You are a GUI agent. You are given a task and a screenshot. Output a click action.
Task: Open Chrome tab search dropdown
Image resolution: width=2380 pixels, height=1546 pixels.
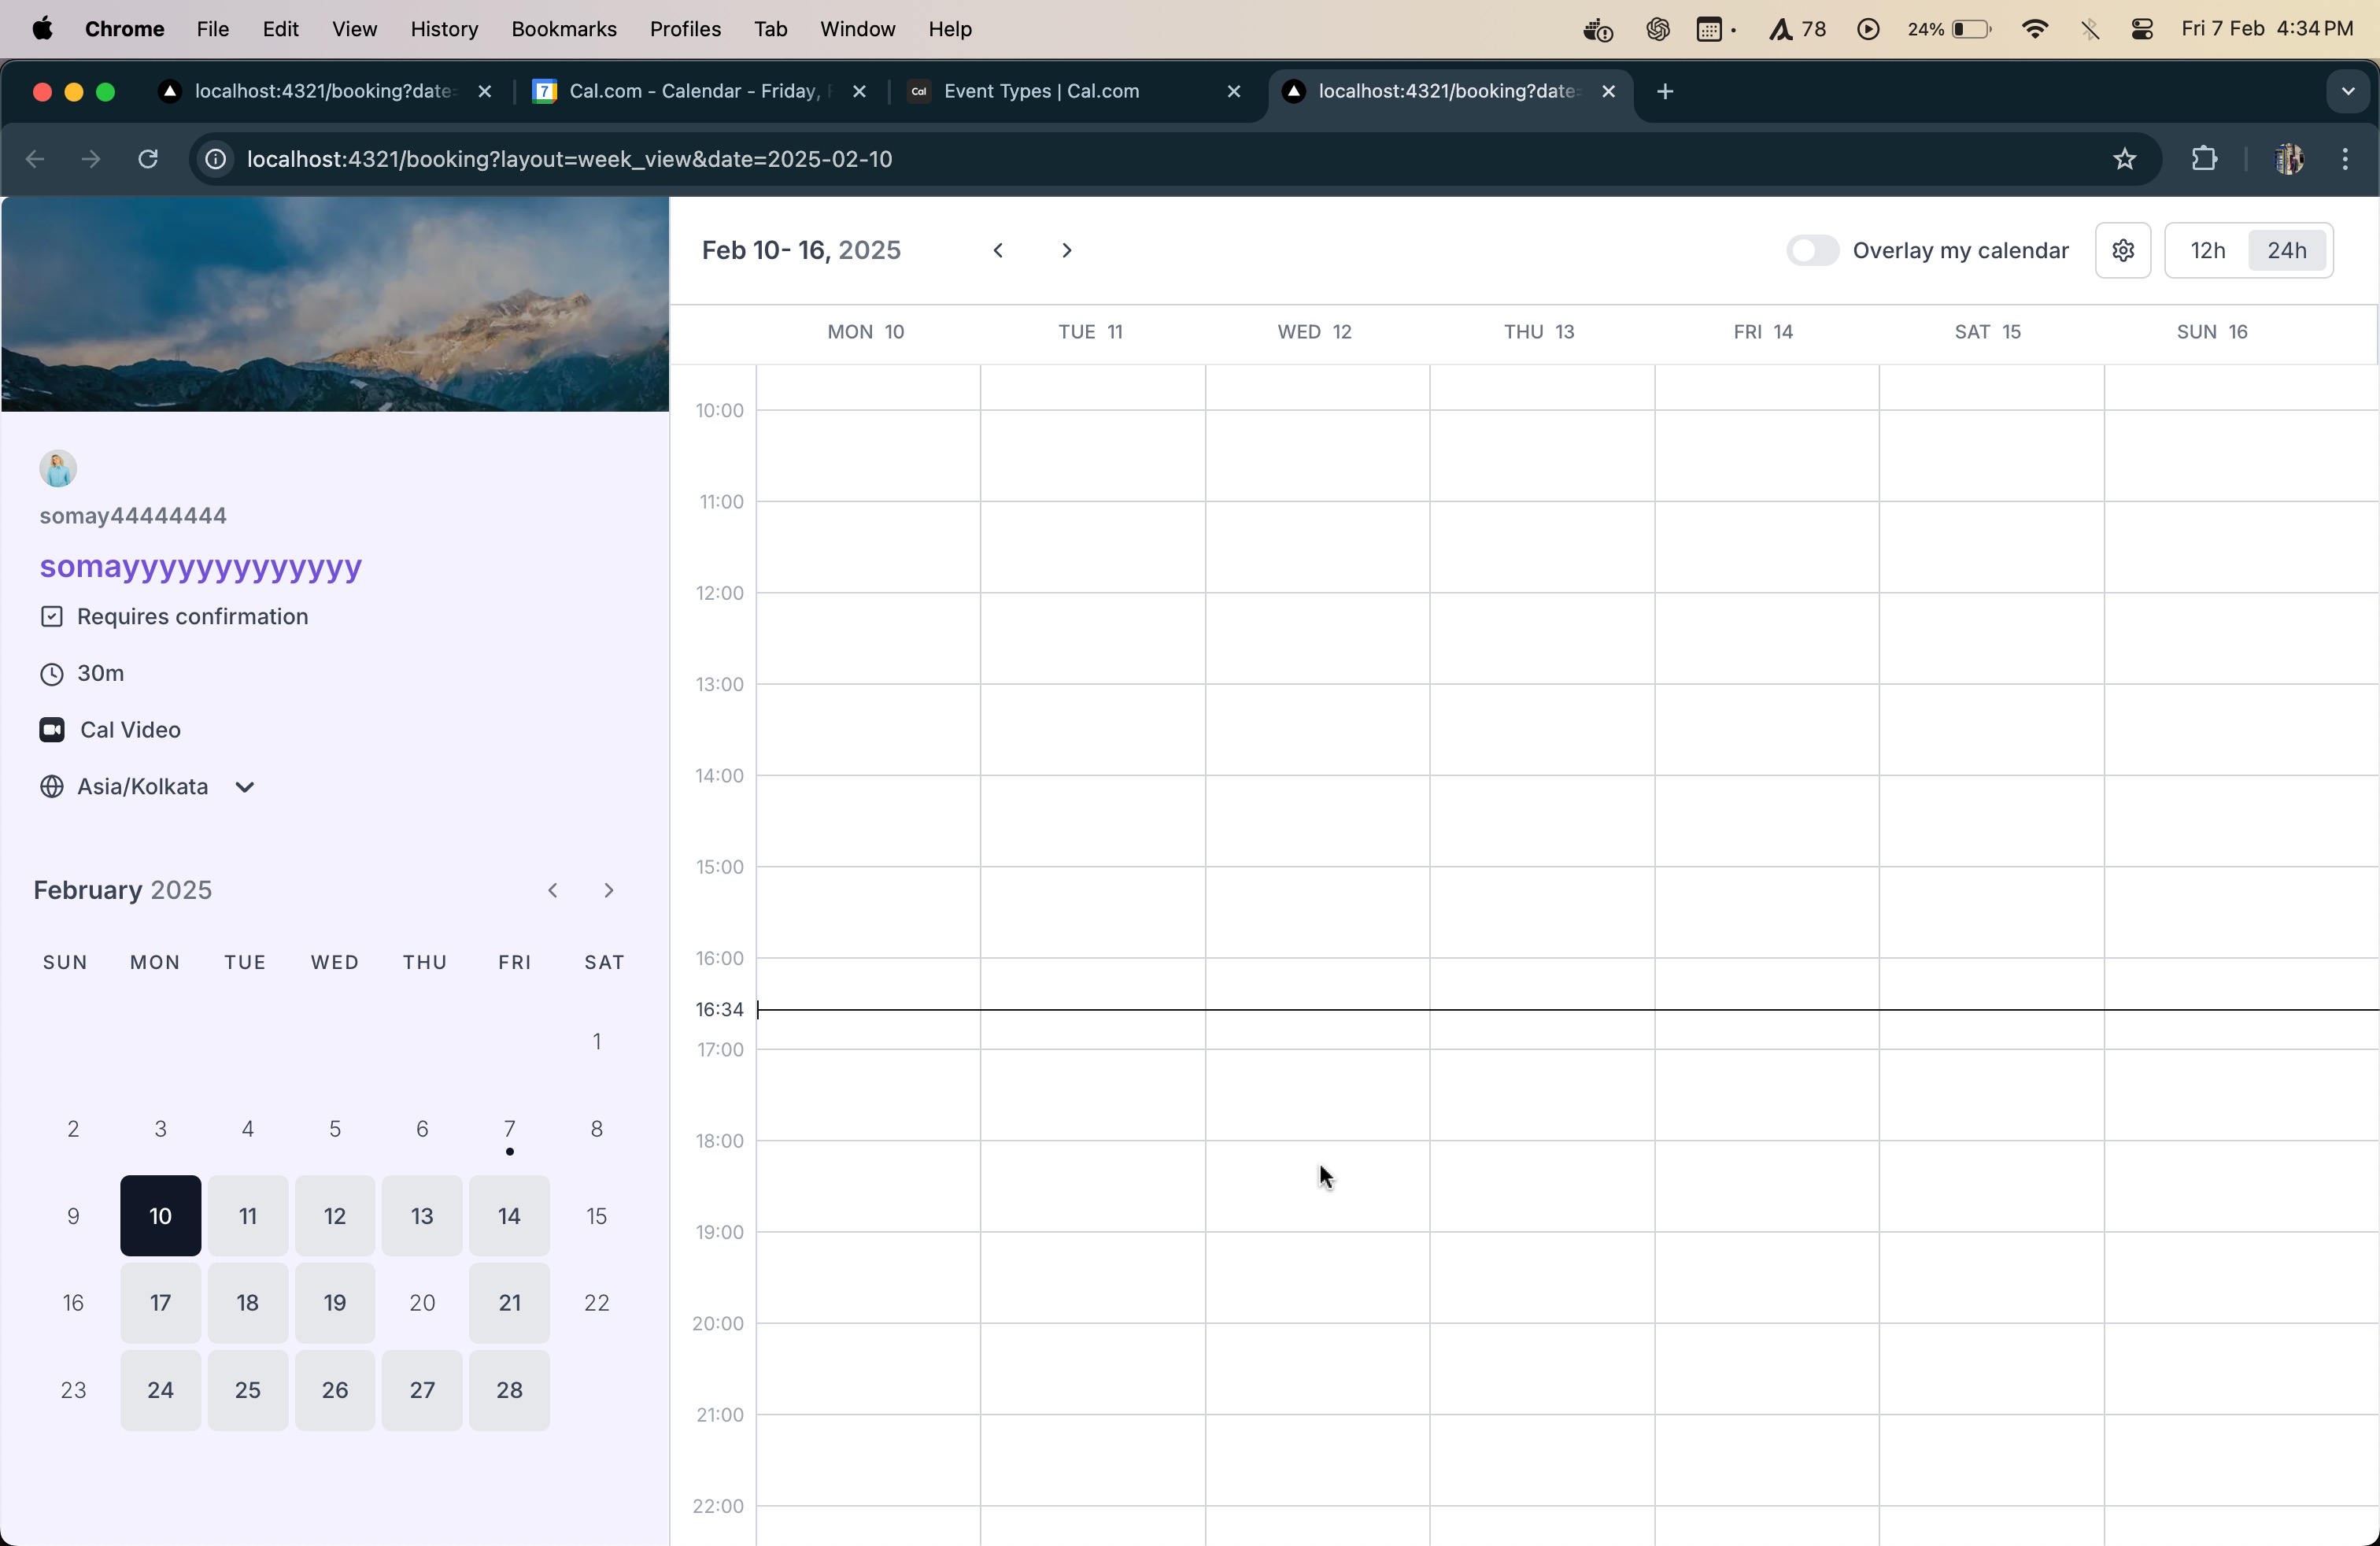2347,92
